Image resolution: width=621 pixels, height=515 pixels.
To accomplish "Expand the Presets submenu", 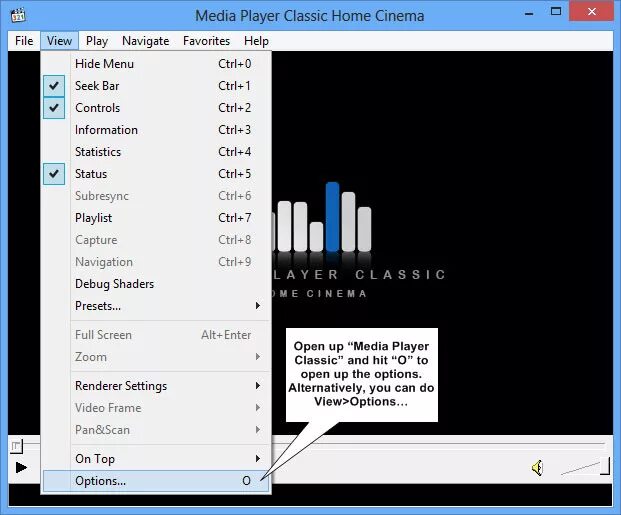I will pos(156,306).
